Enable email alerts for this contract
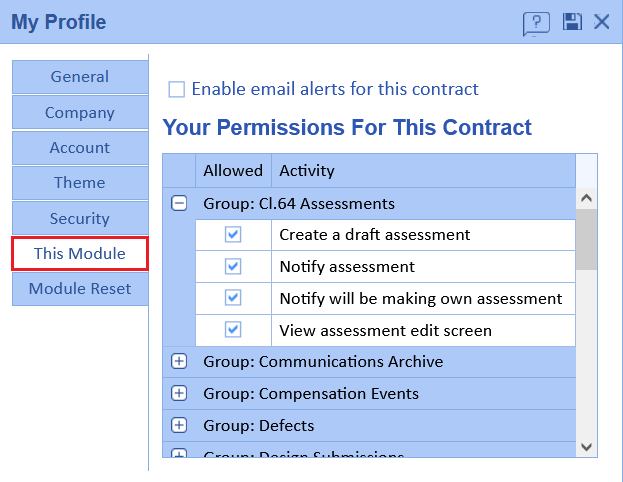 tap(177, 90)
